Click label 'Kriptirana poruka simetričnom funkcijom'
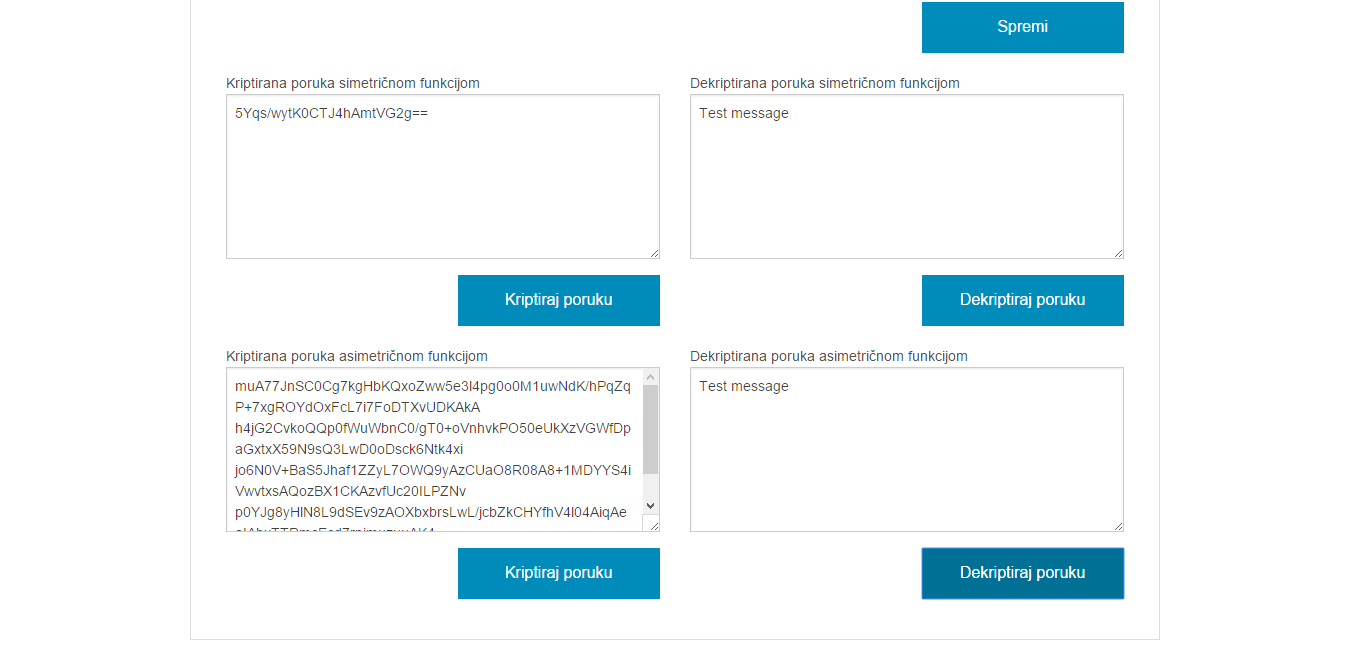The width and height of the screenshot is (1348, 662). 353,83
